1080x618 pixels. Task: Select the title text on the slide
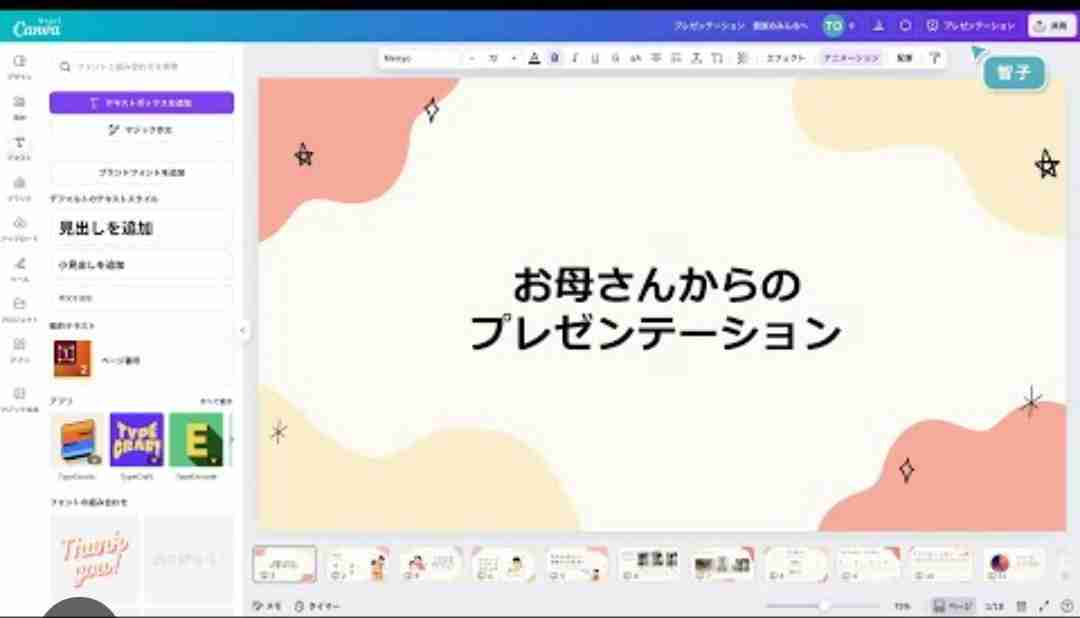point(656,308)
